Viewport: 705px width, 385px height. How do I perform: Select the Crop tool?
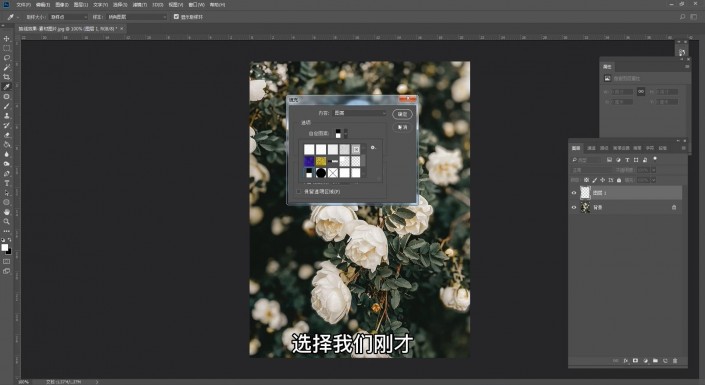[6, 77]
